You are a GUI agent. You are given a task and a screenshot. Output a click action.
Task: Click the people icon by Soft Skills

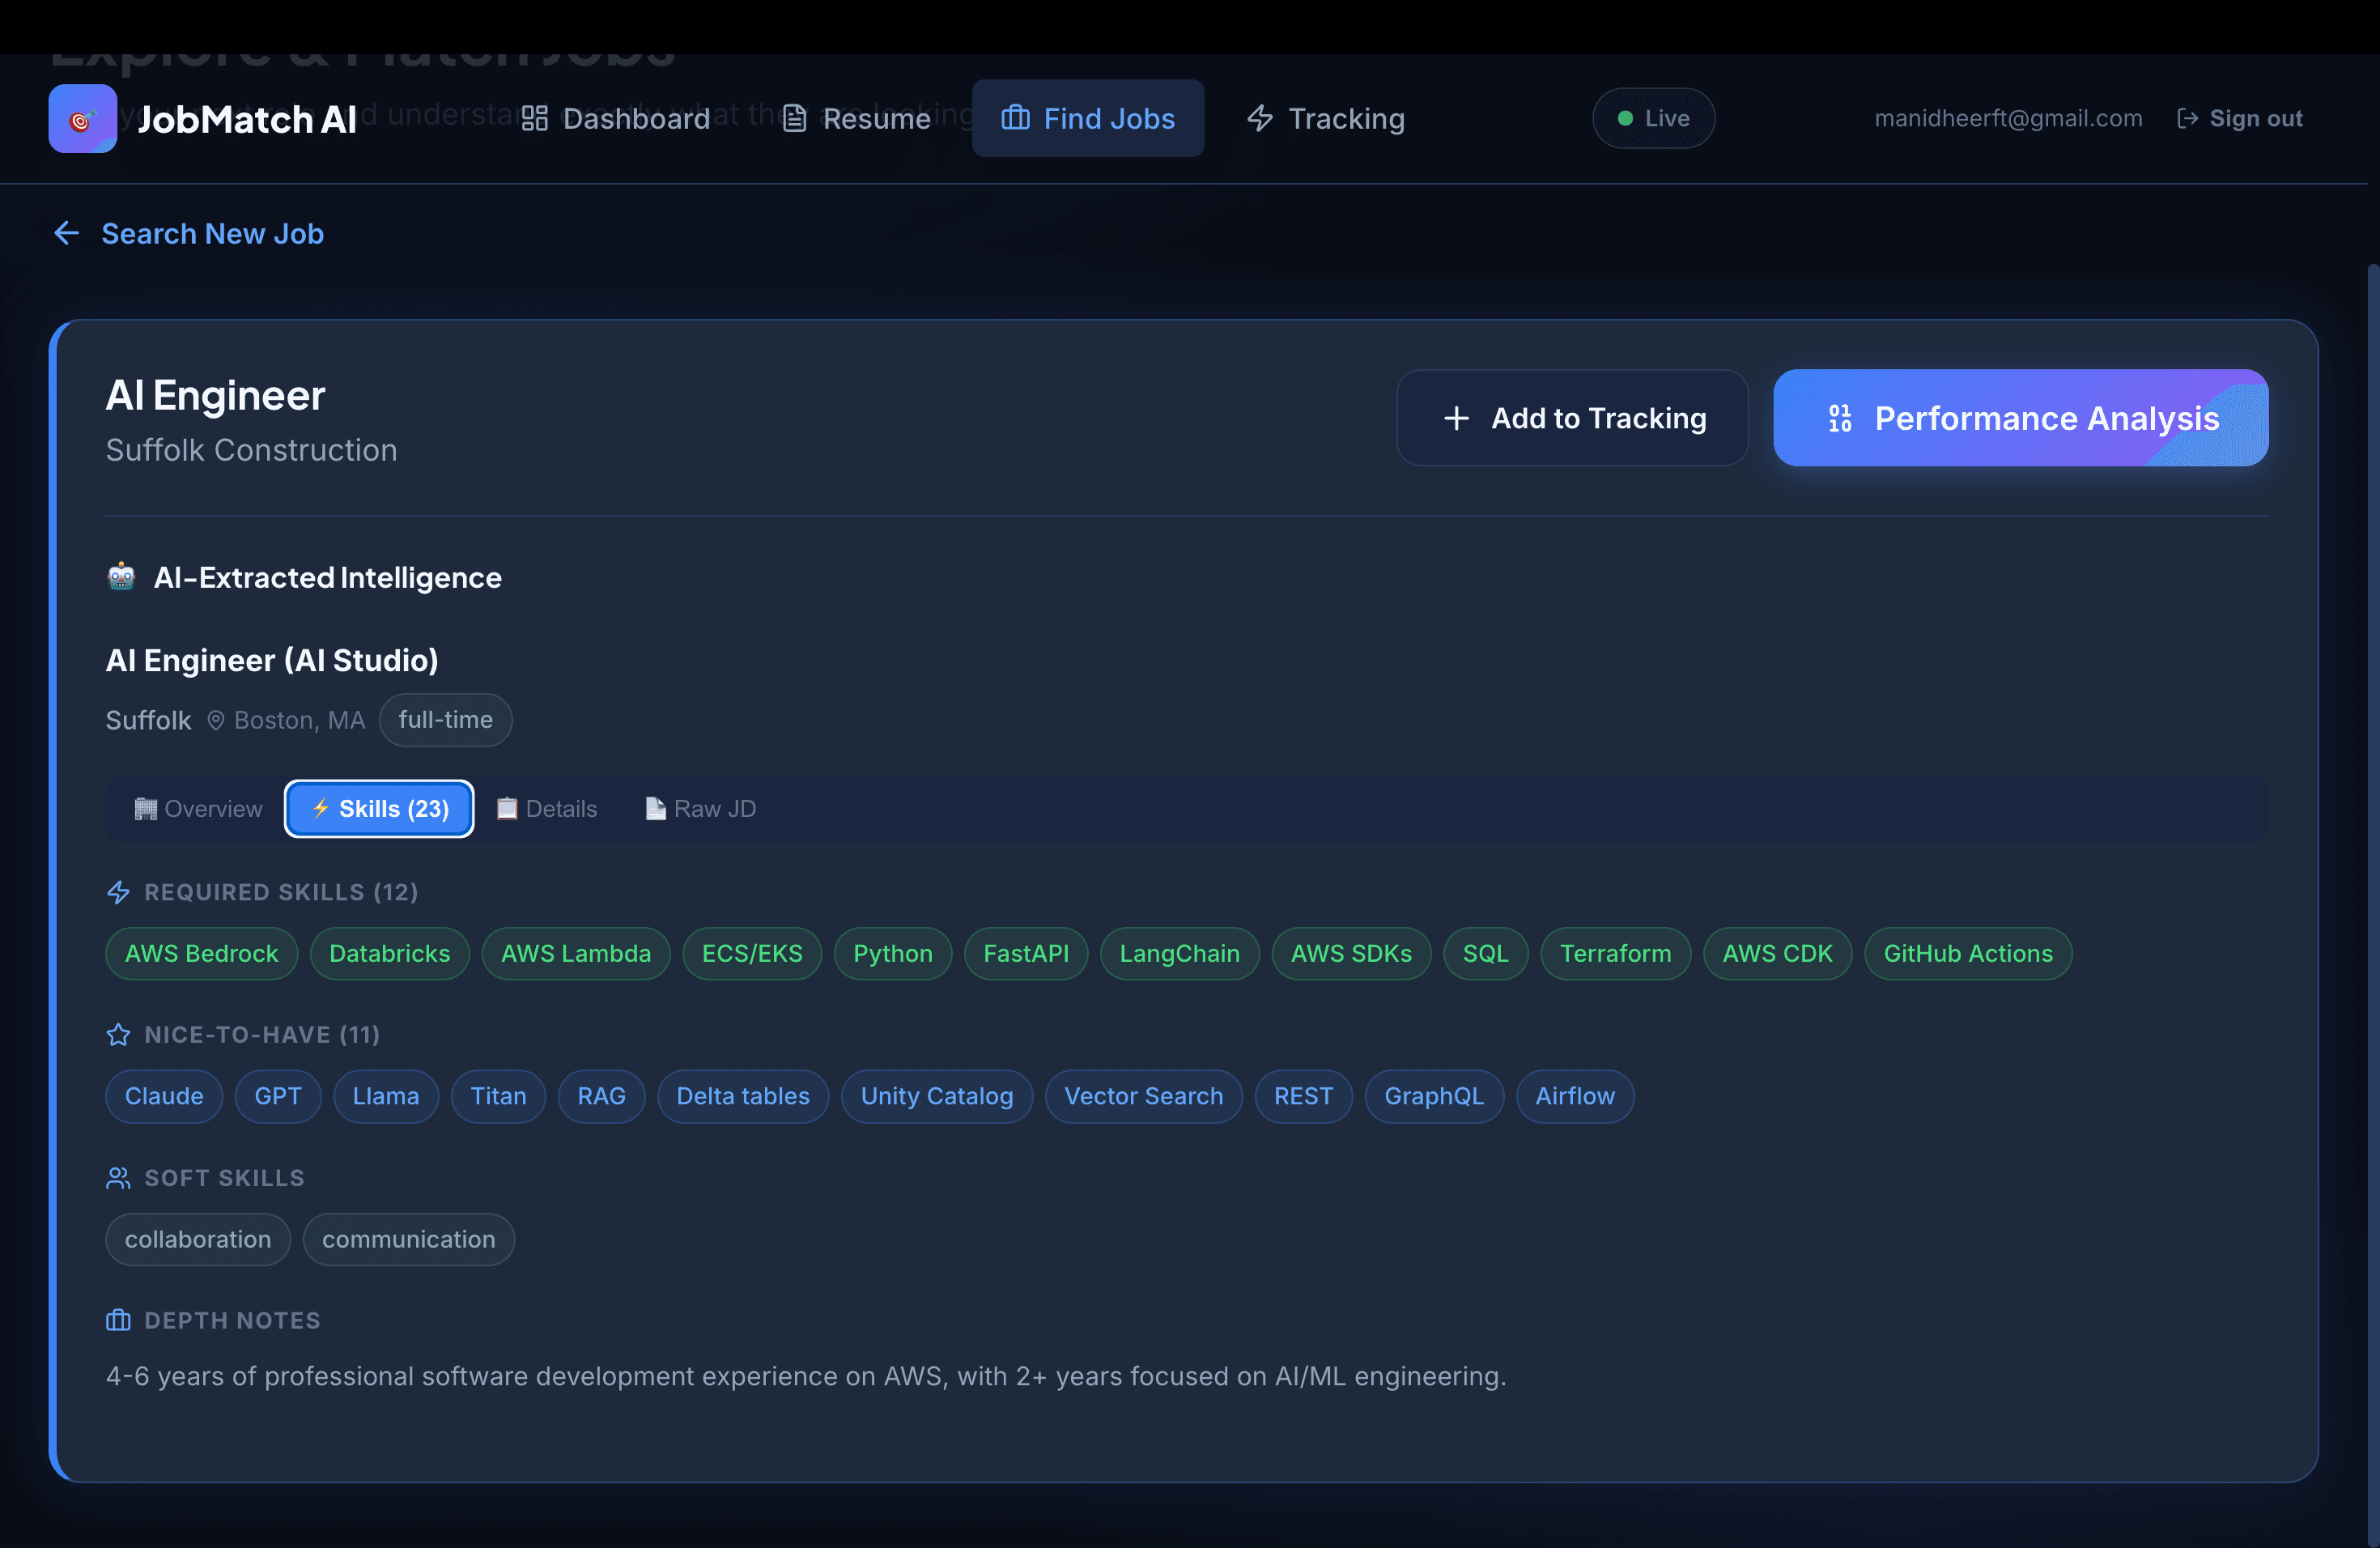click(x=119, y=1178)
